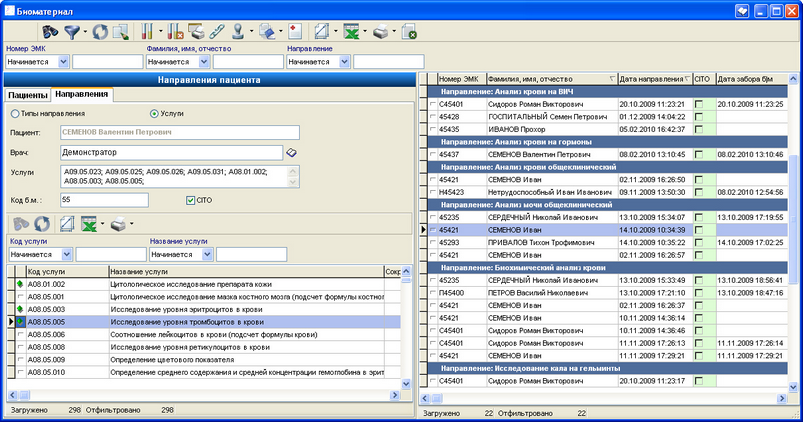The height and width of the screenshot is (422, 803).
Task: Click the documents with blue folder icon
Action: 267,32
